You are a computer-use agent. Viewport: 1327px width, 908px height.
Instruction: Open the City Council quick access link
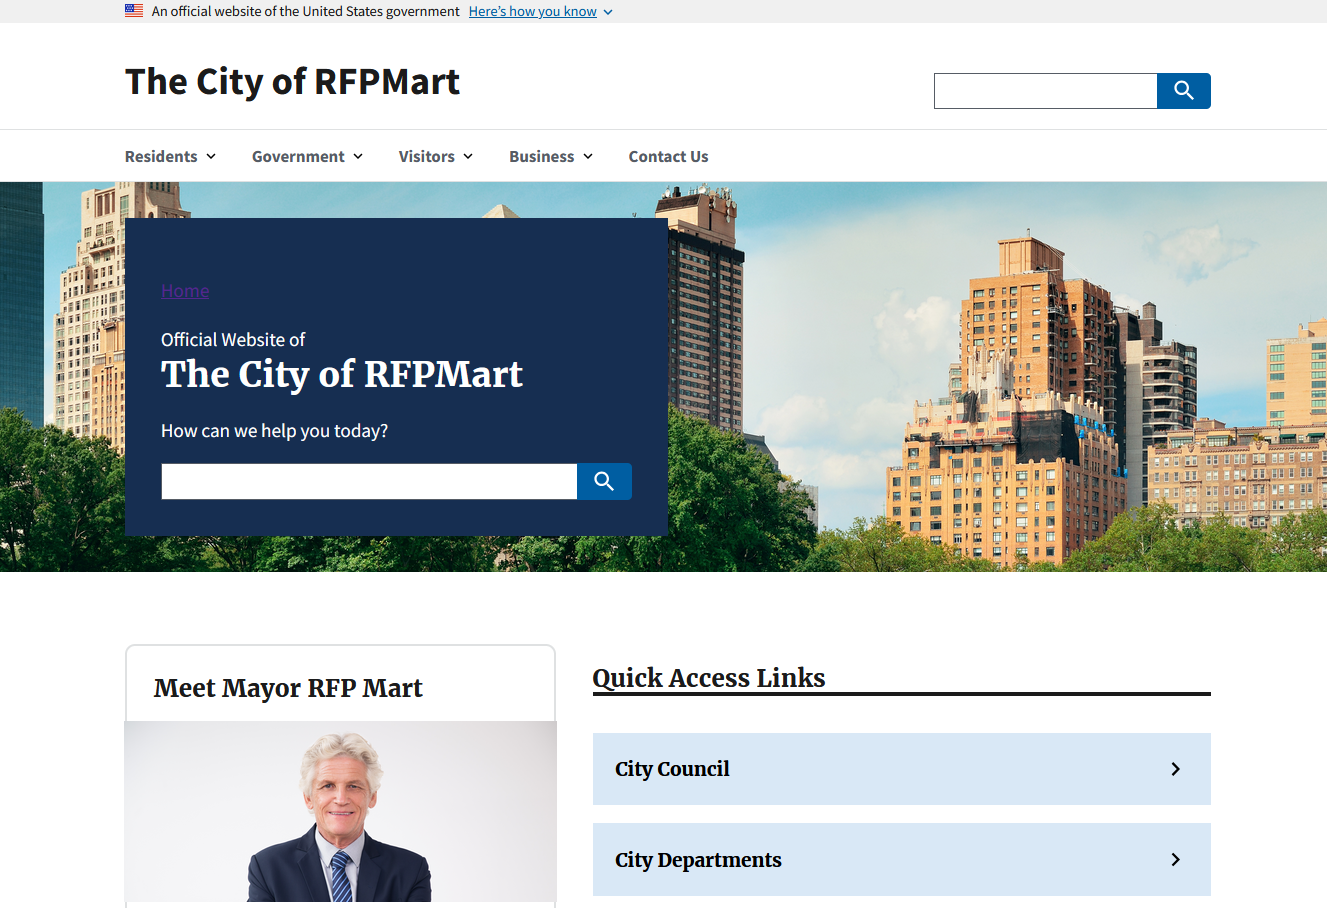click(x=673, y=769)
